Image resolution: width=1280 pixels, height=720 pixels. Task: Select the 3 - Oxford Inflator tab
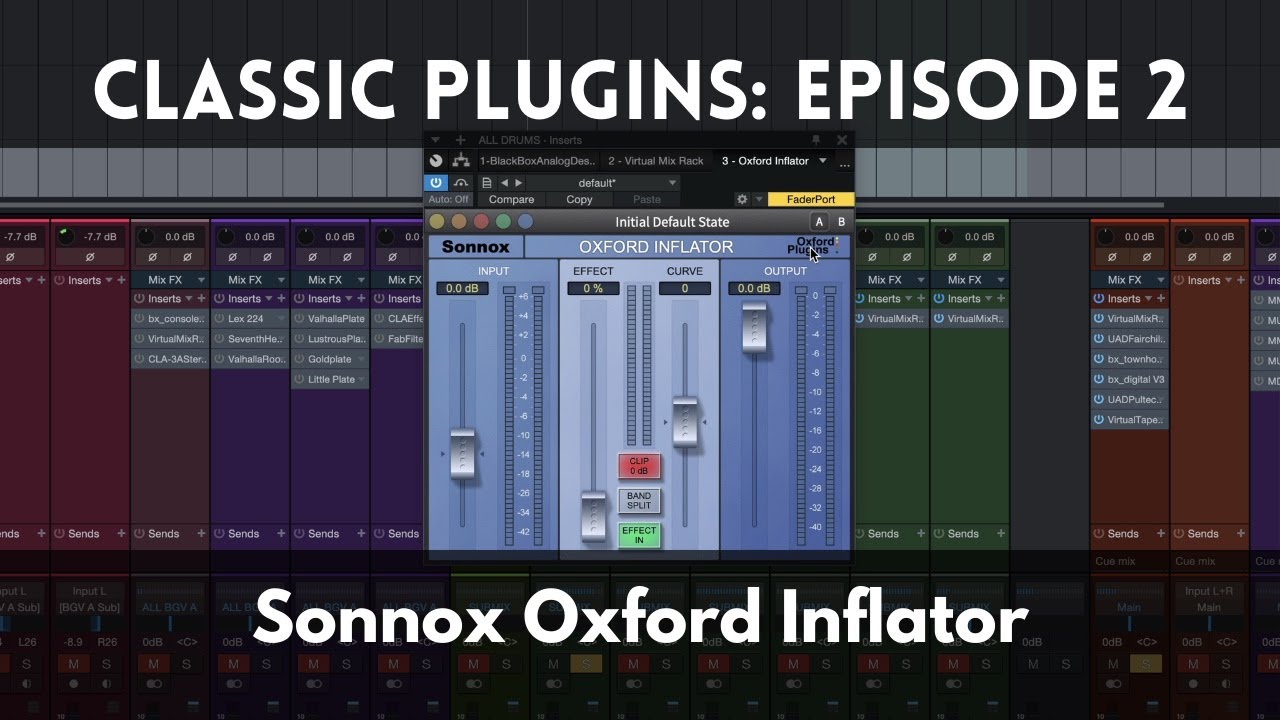tap(765, 161)
